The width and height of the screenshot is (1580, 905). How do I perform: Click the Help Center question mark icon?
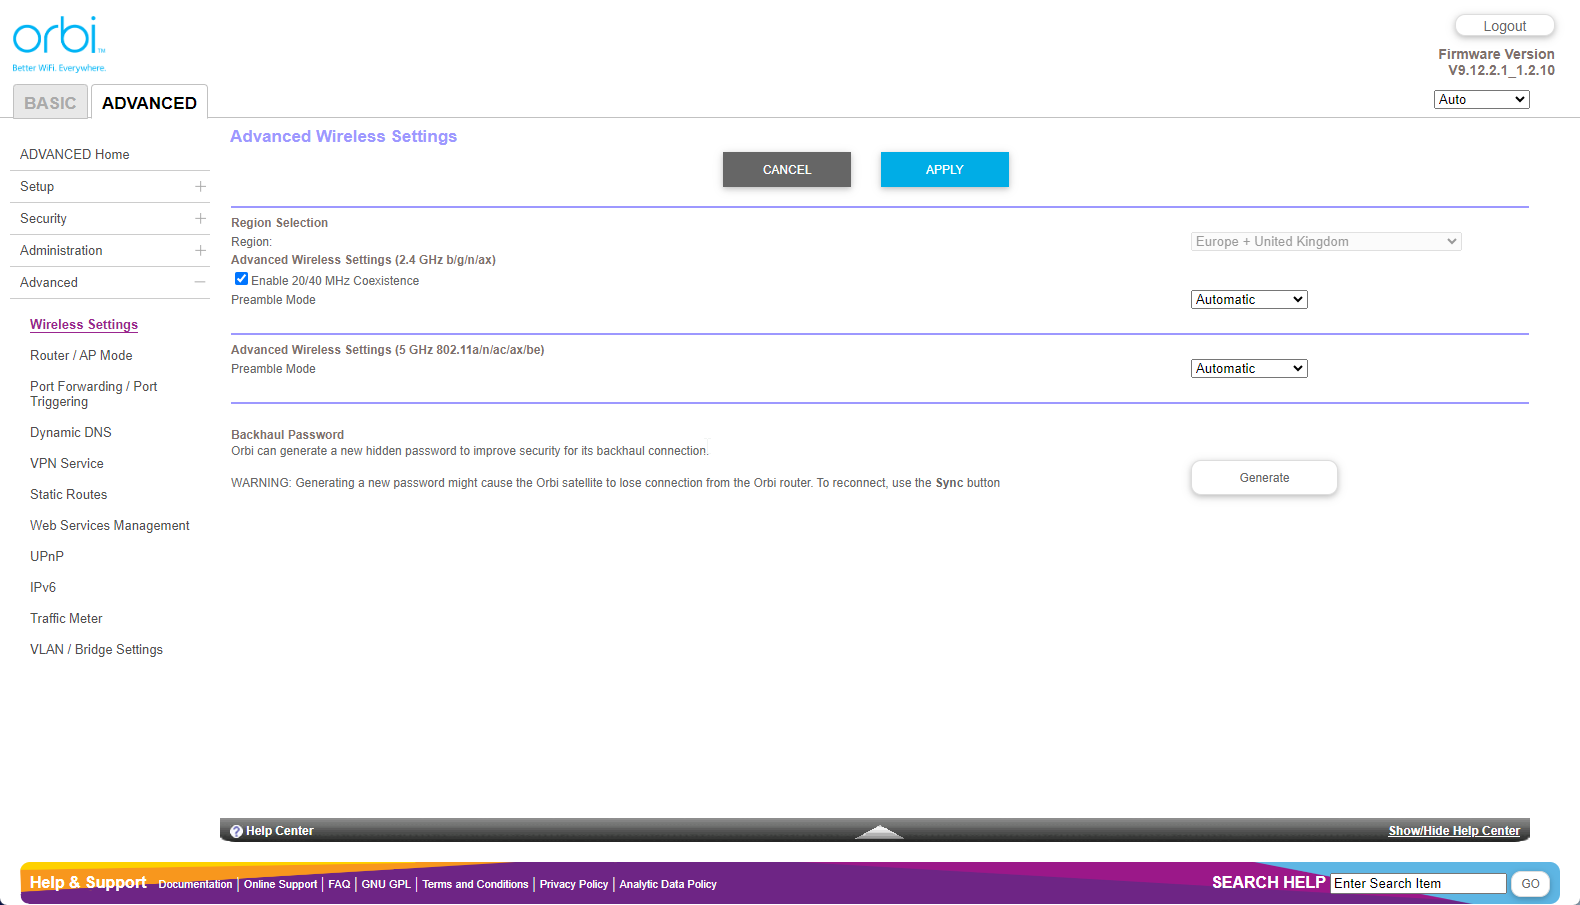click(x=236, y=831)
